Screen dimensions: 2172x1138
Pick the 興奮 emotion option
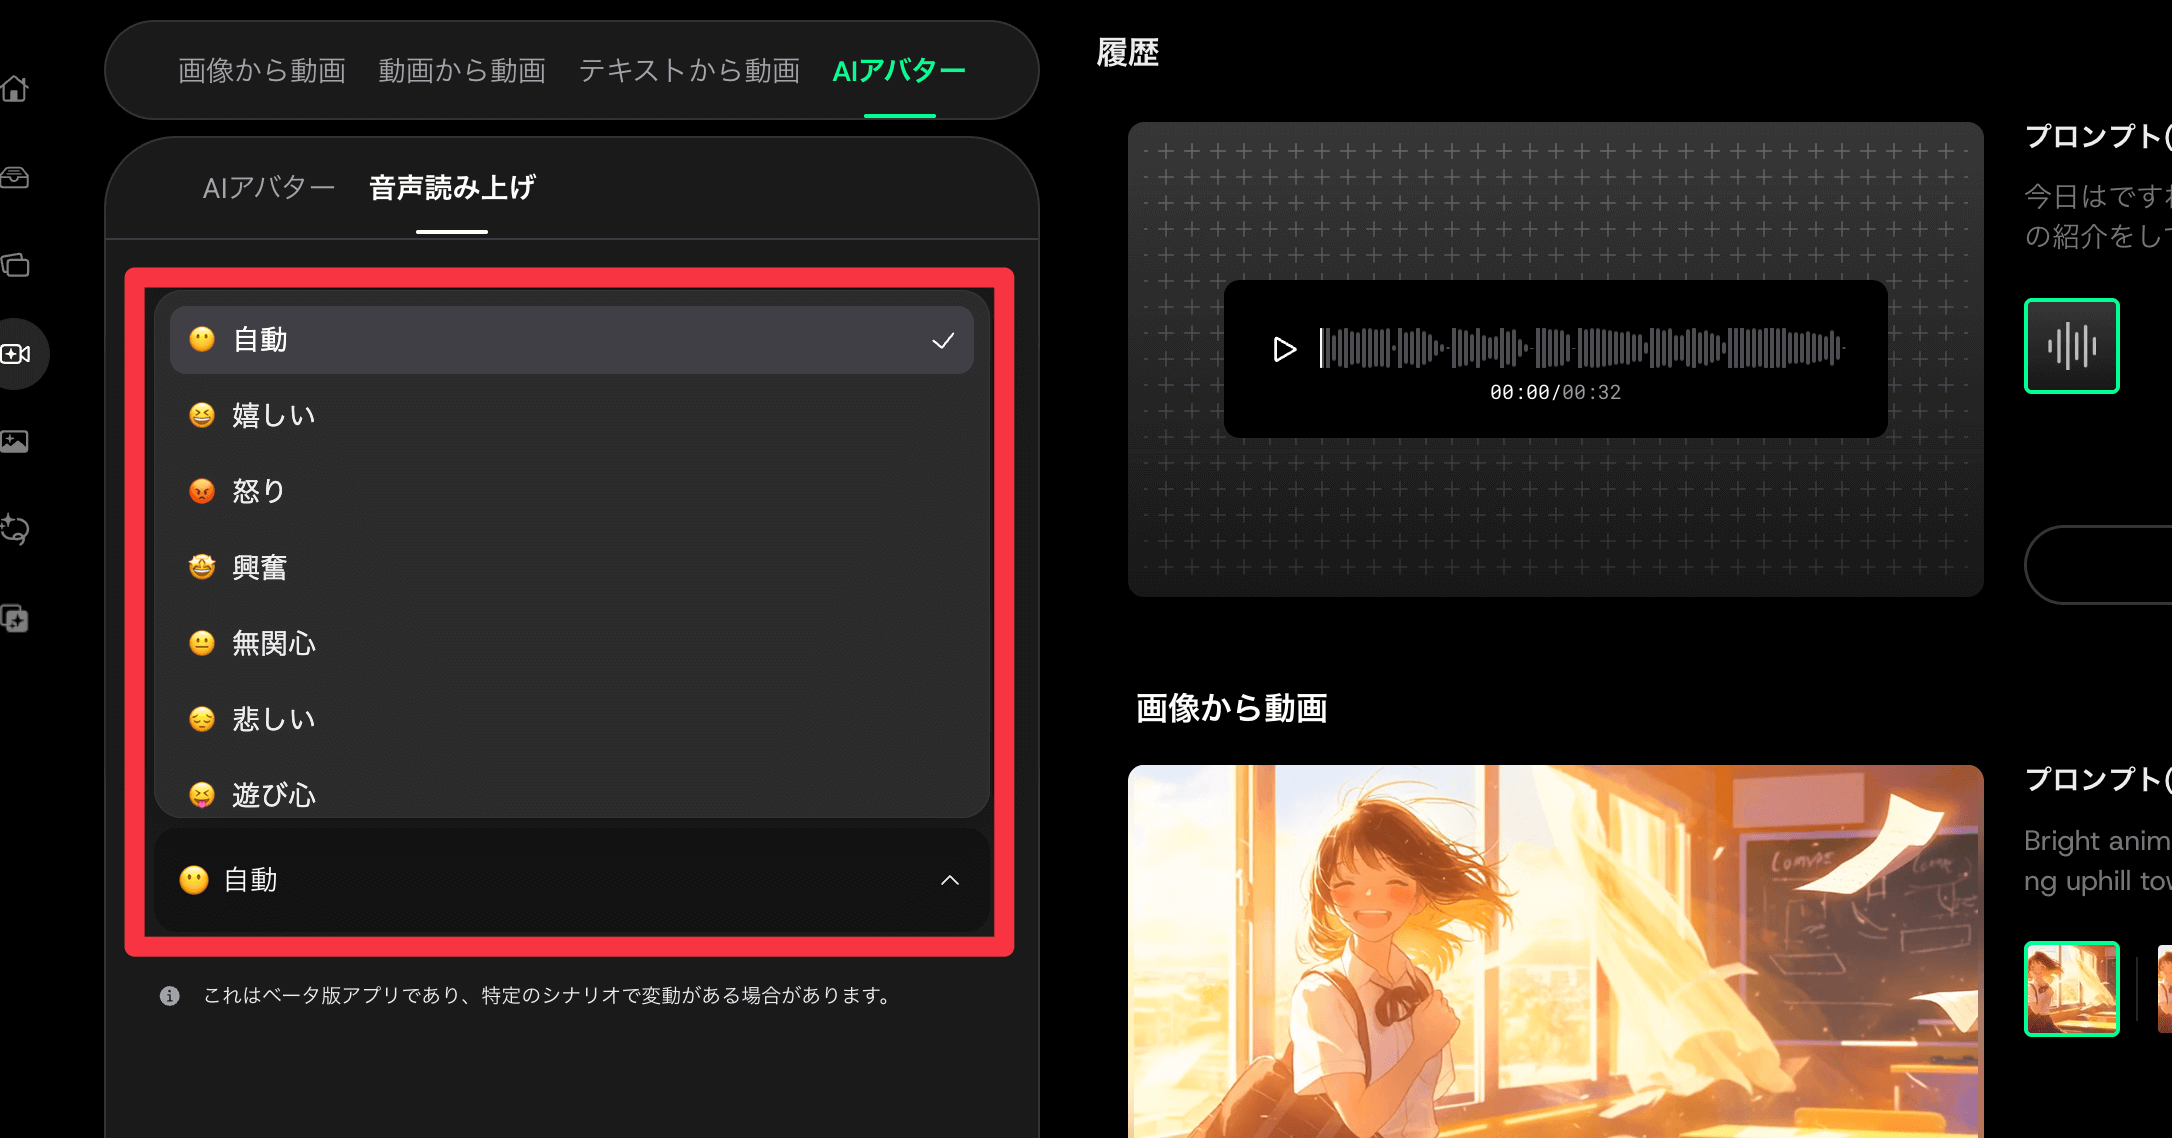(x=259, y=567)
